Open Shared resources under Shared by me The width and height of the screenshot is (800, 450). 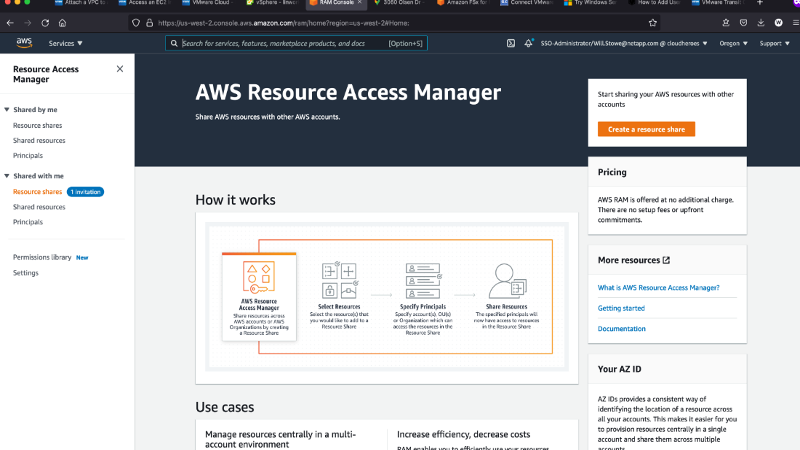tap(39, 141)
